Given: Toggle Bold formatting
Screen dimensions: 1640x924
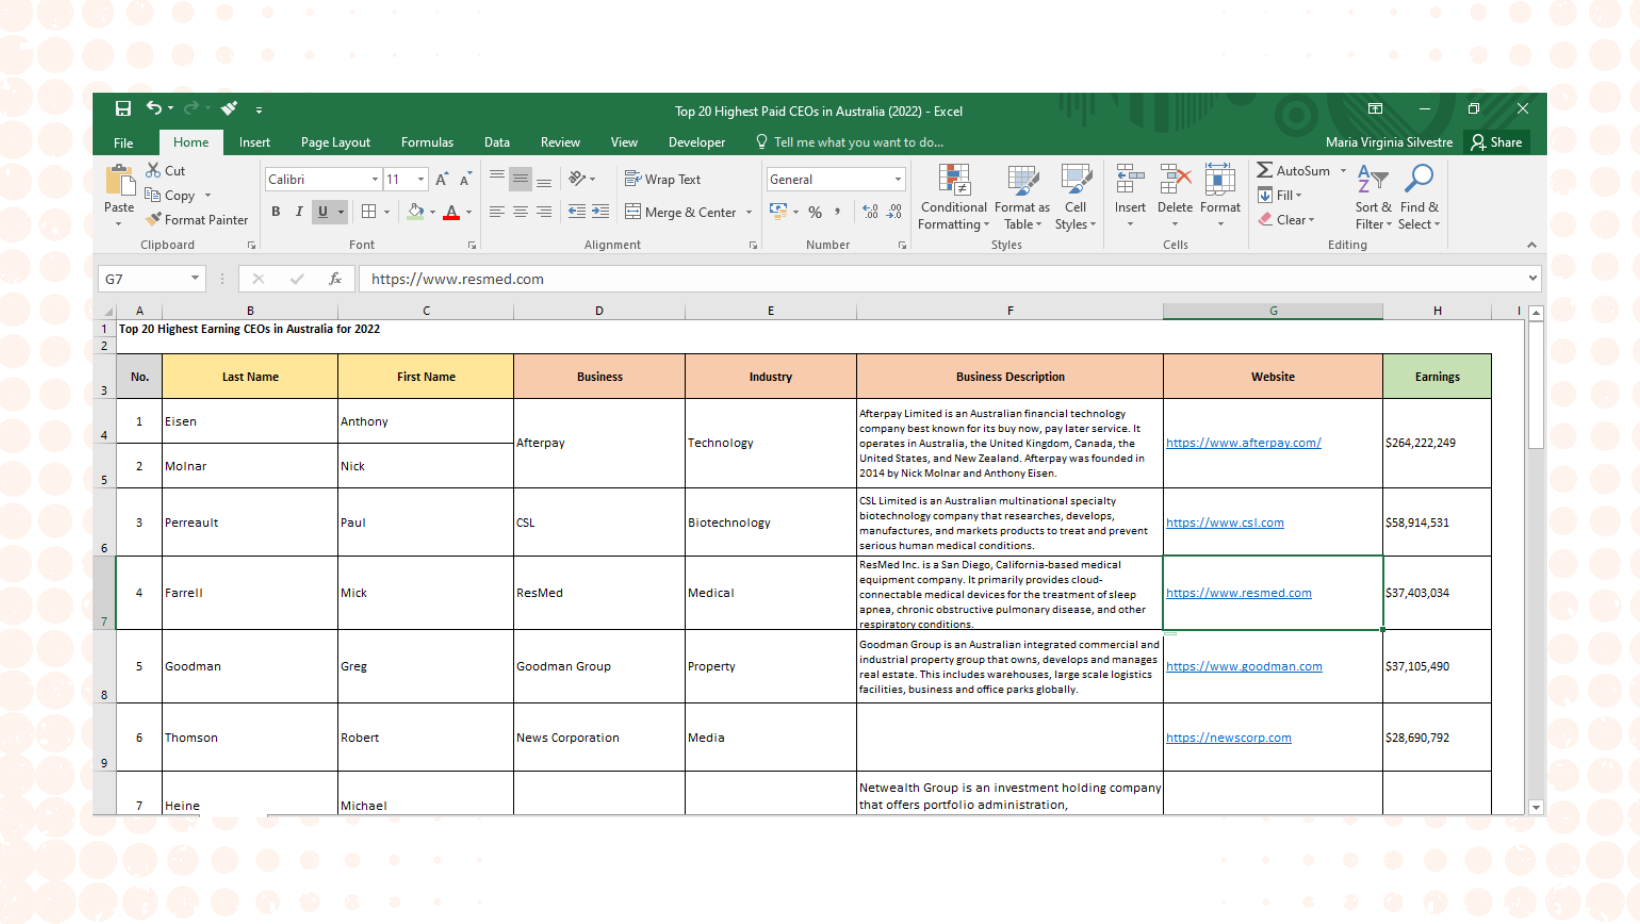Looking at the screenshot, I should [x=276, y=212].
